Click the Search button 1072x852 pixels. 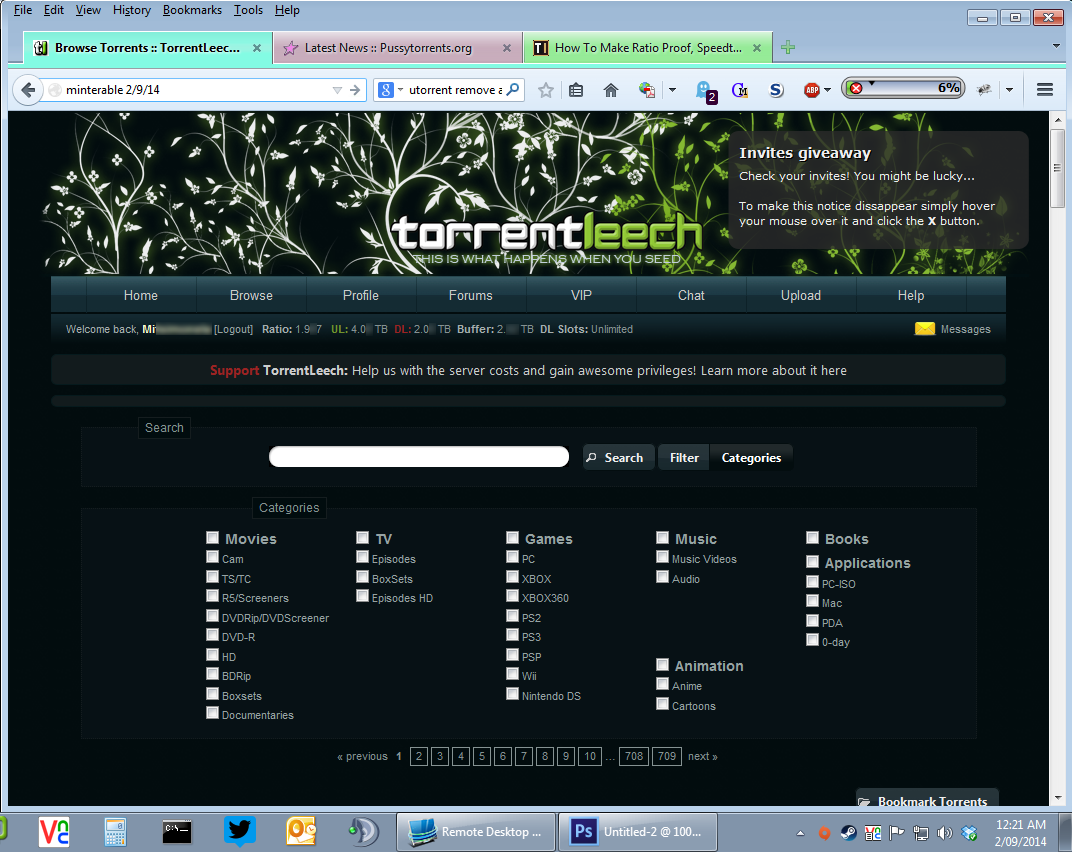click(x=619, y=457)
